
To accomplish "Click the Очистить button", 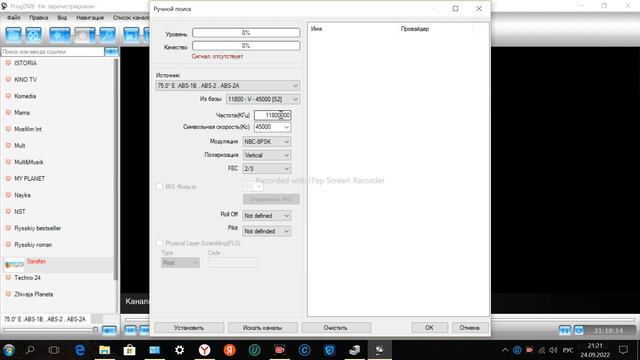I will [336, 328].
